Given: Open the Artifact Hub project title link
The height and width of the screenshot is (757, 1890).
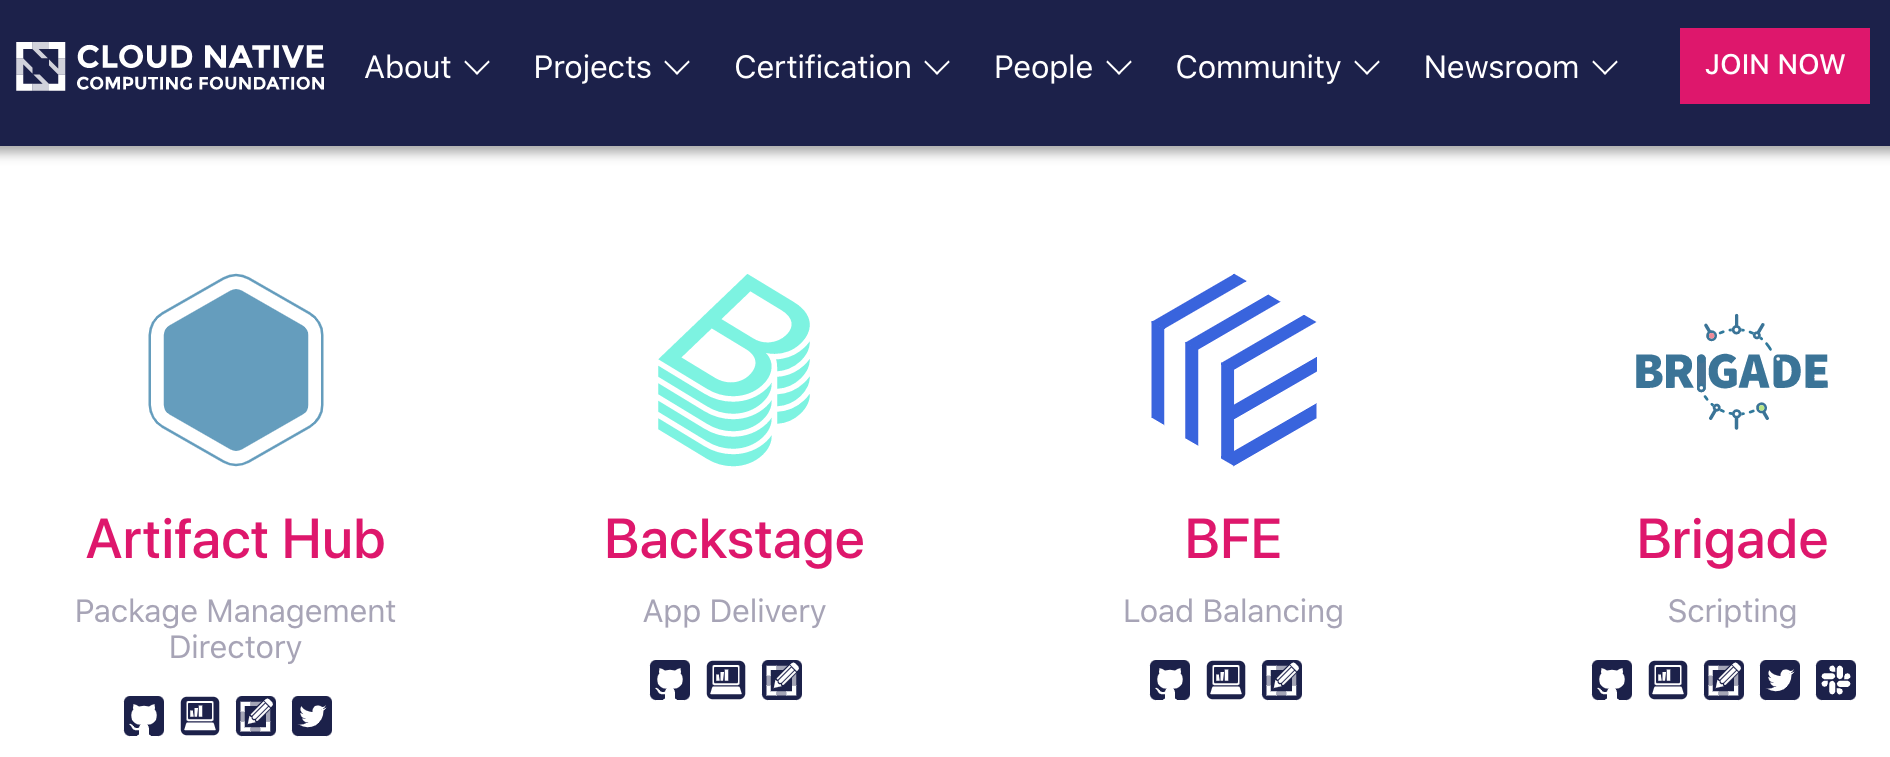Looking at the screenshot, I should click(236, 540).
